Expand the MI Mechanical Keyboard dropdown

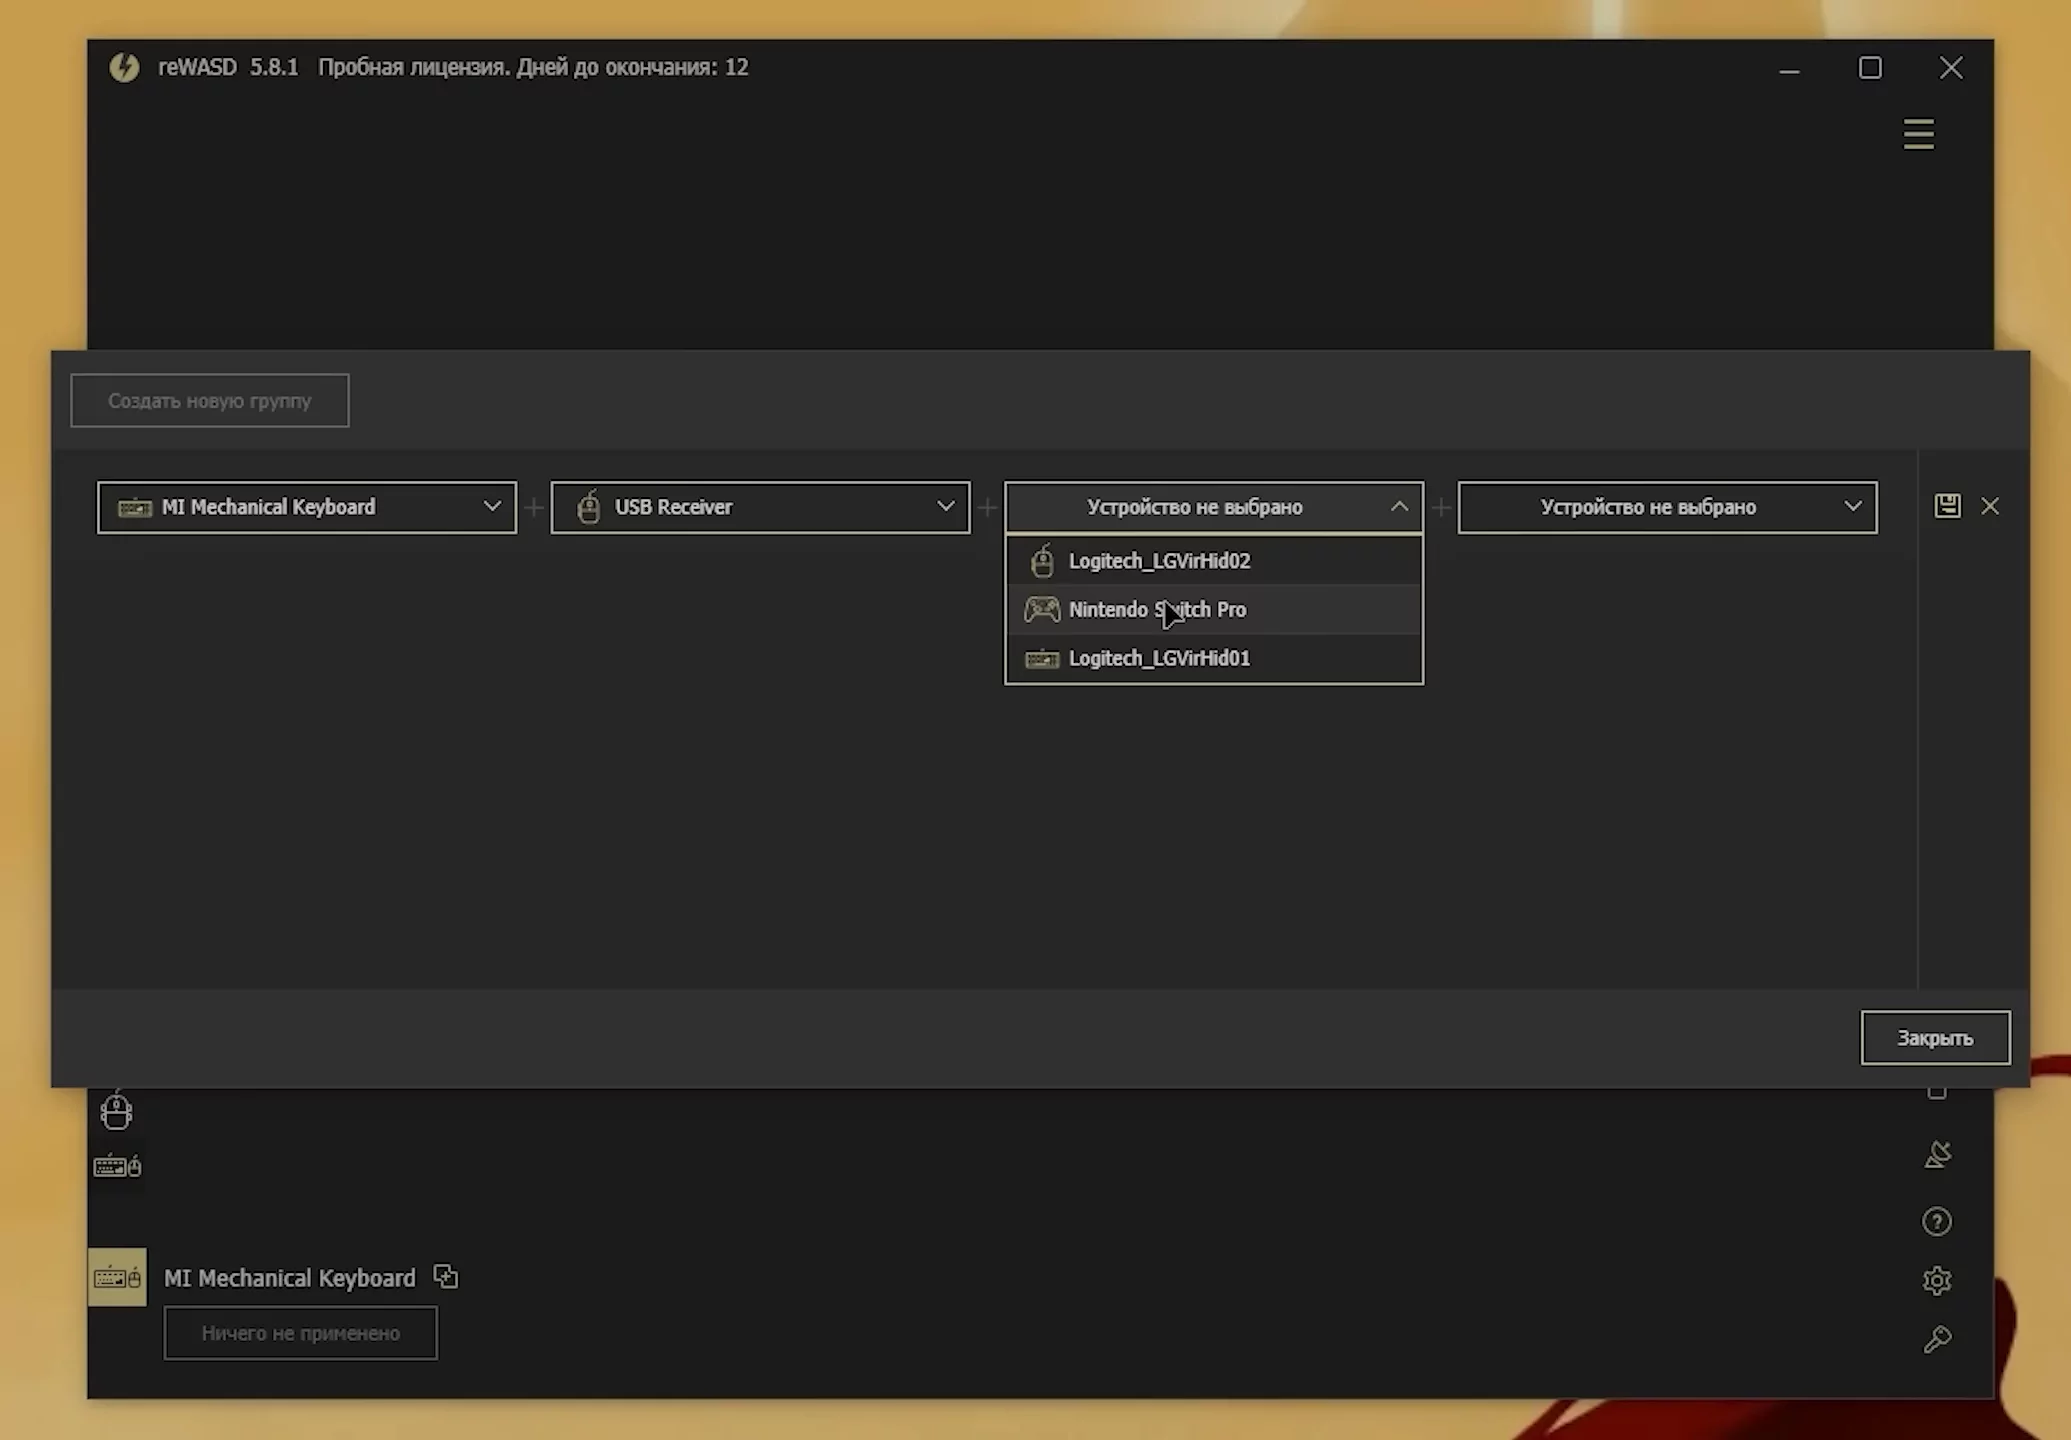(x=307, y=507)
